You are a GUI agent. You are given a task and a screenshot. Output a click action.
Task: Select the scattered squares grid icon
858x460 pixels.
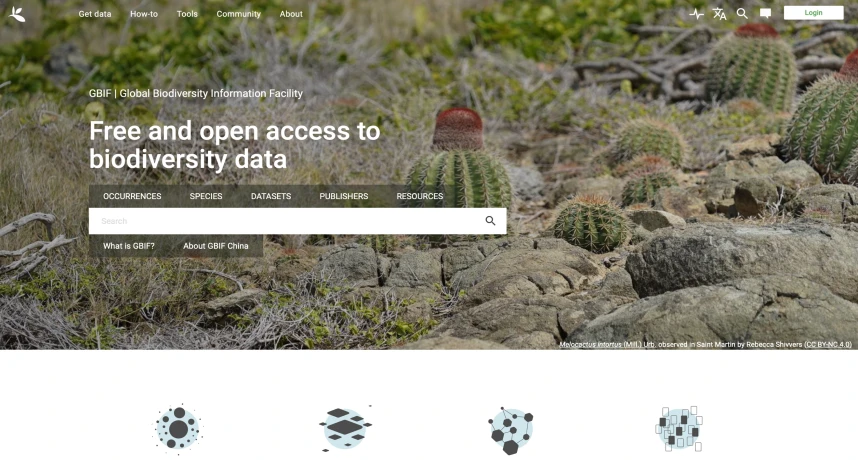pos(679,429)
